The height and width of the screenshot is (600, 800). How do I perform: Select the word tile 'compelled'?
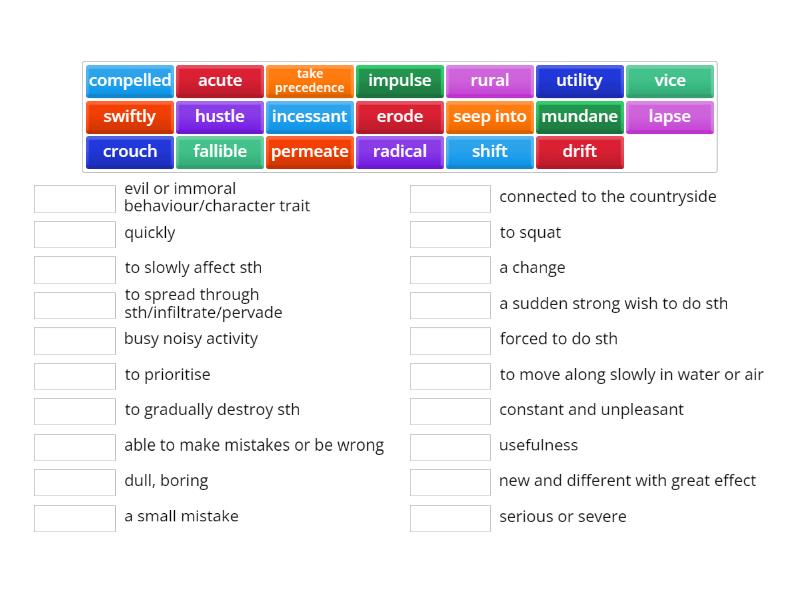pos(129,80)
